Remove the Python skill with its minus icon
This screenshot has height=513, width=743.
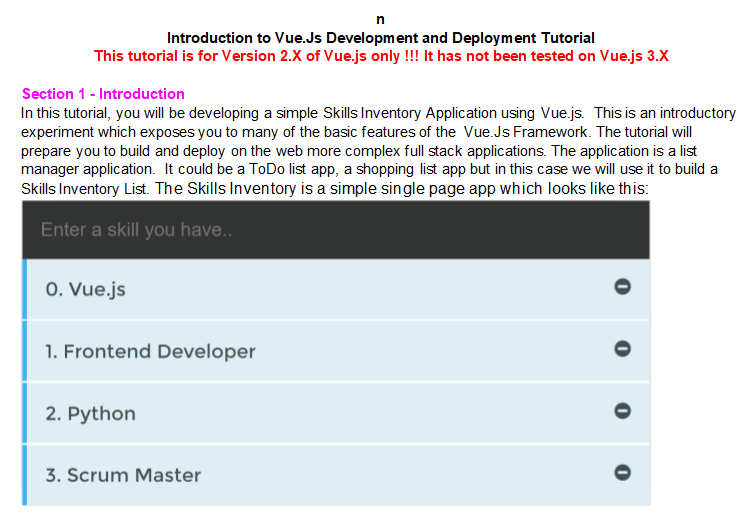tap(622, 411)
